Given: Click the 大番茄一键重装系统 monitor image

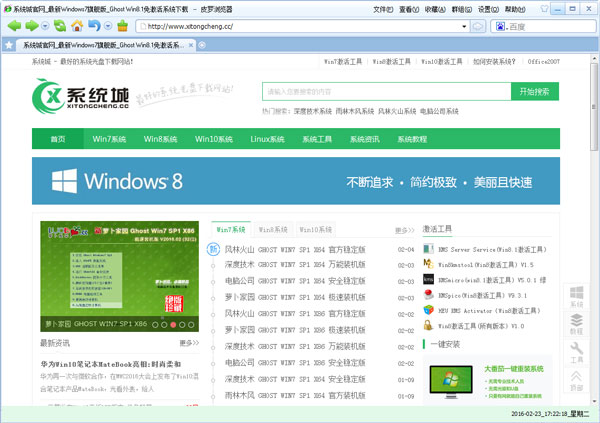Looking at the screenshot, I should point(451,382).
